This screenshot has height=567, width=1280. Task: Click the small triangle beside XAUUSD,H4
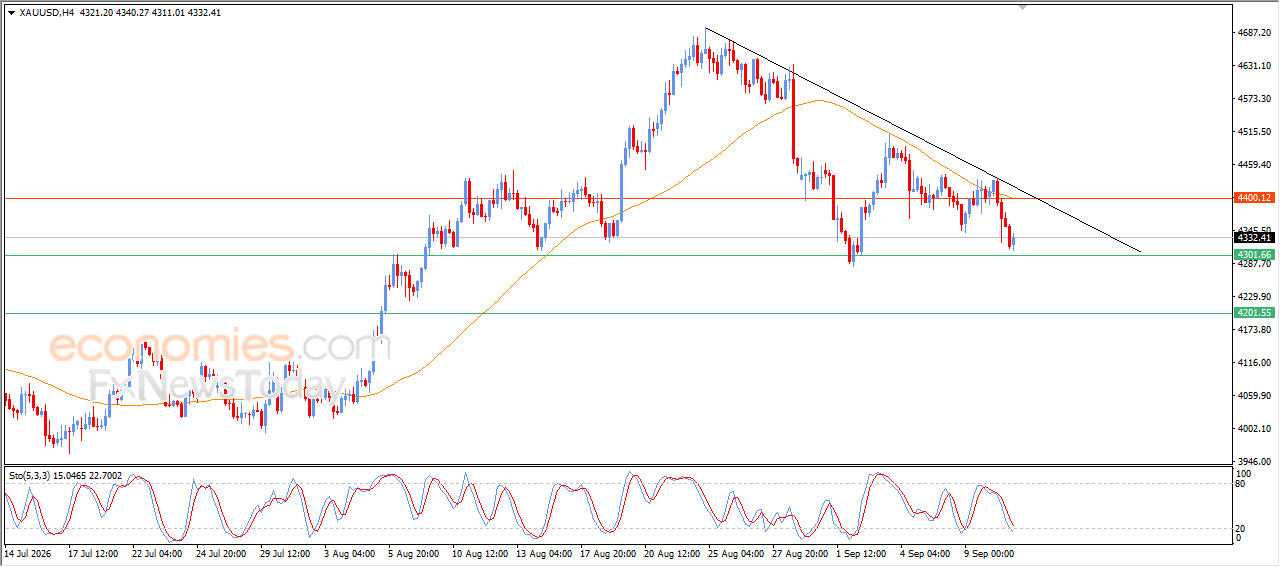(12, 12)
